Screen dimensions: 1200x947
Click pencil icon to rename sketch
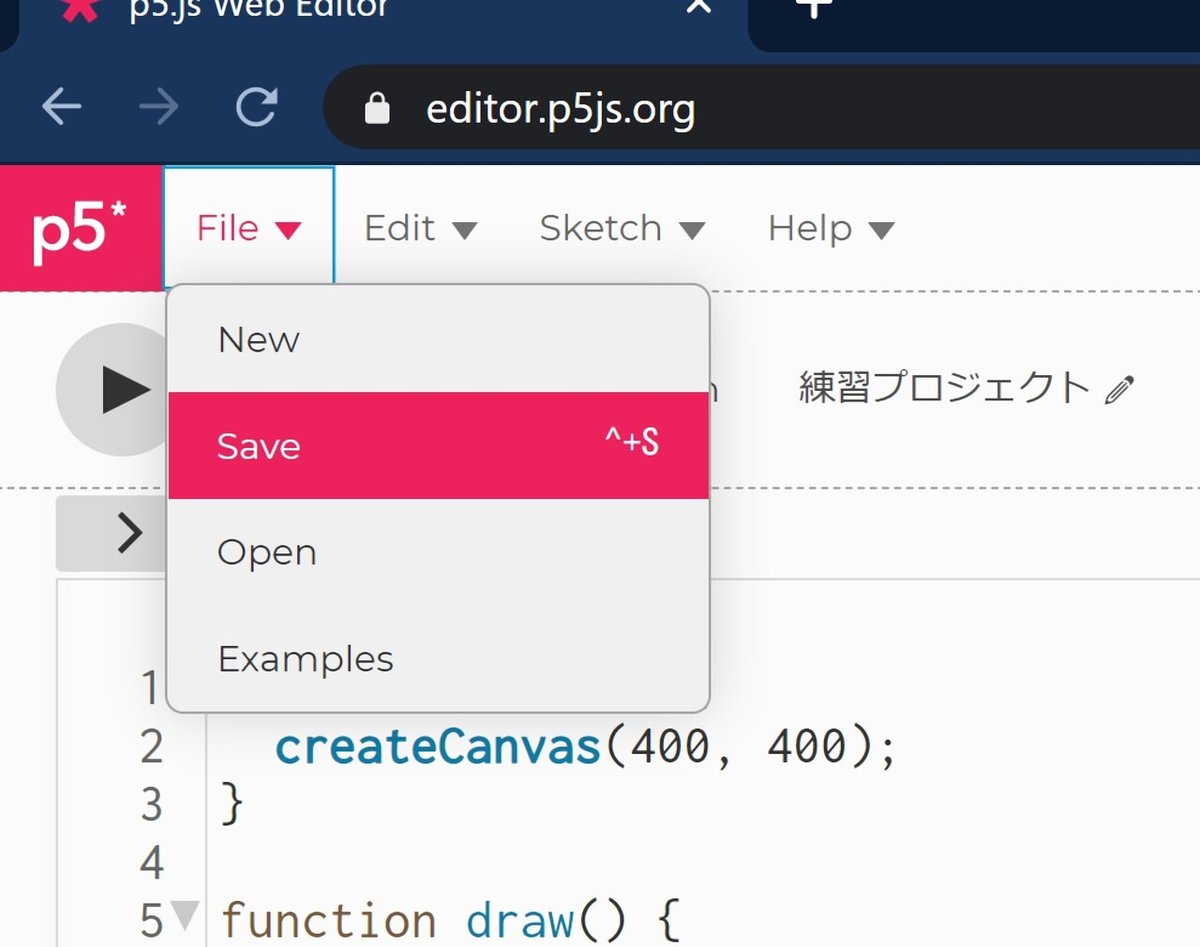point(1120,389)
